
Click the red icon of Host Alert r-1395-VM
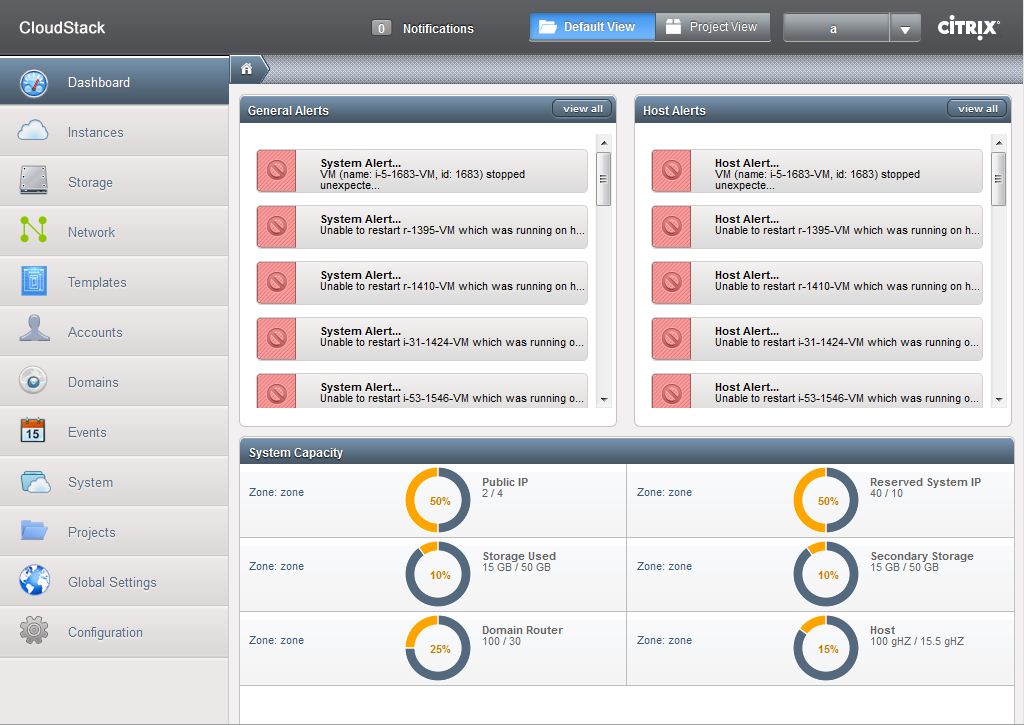(x=671, y=227)
